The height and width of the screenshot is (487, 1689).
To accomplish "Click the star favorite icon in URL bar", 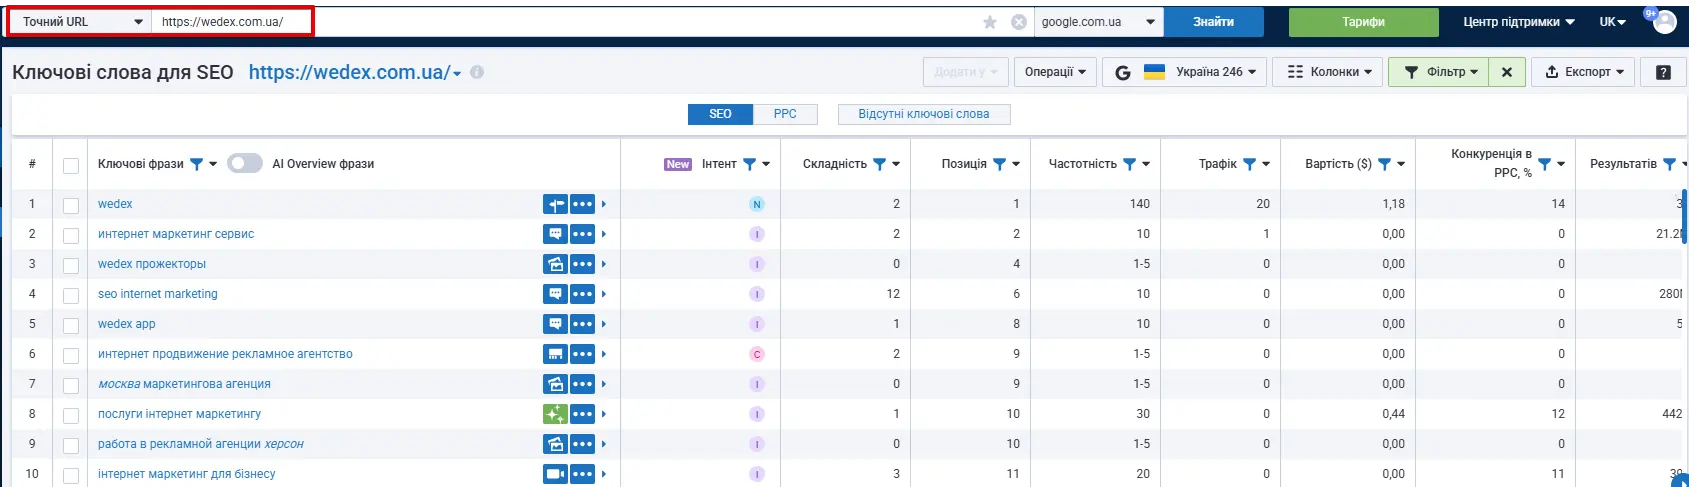I will coord(990,22).
